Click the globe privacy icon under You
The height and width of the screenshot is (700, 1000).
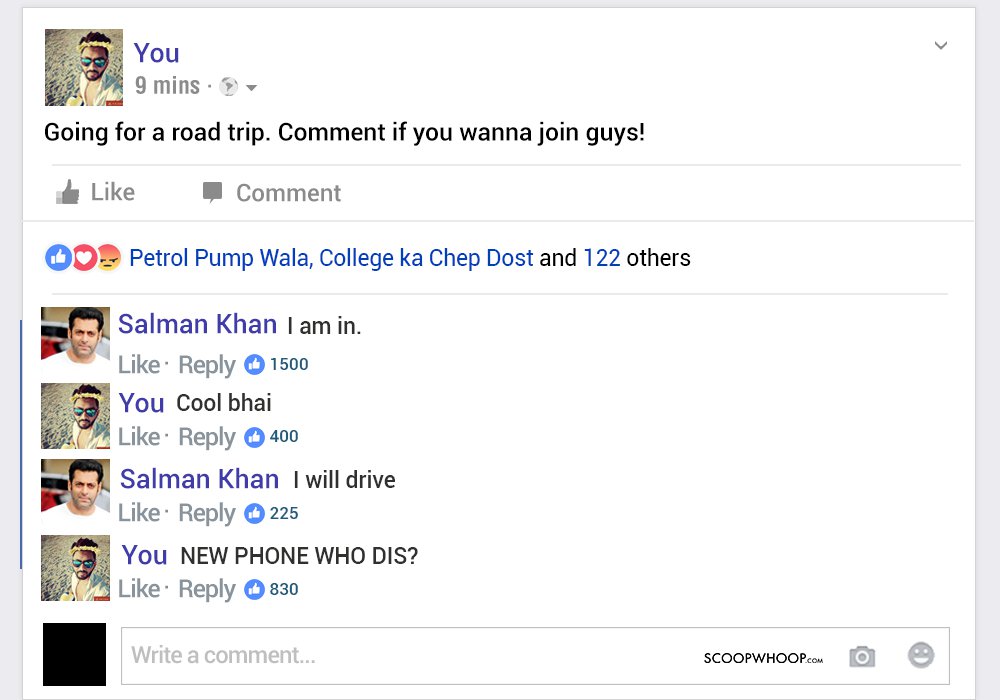click(228, 86)
